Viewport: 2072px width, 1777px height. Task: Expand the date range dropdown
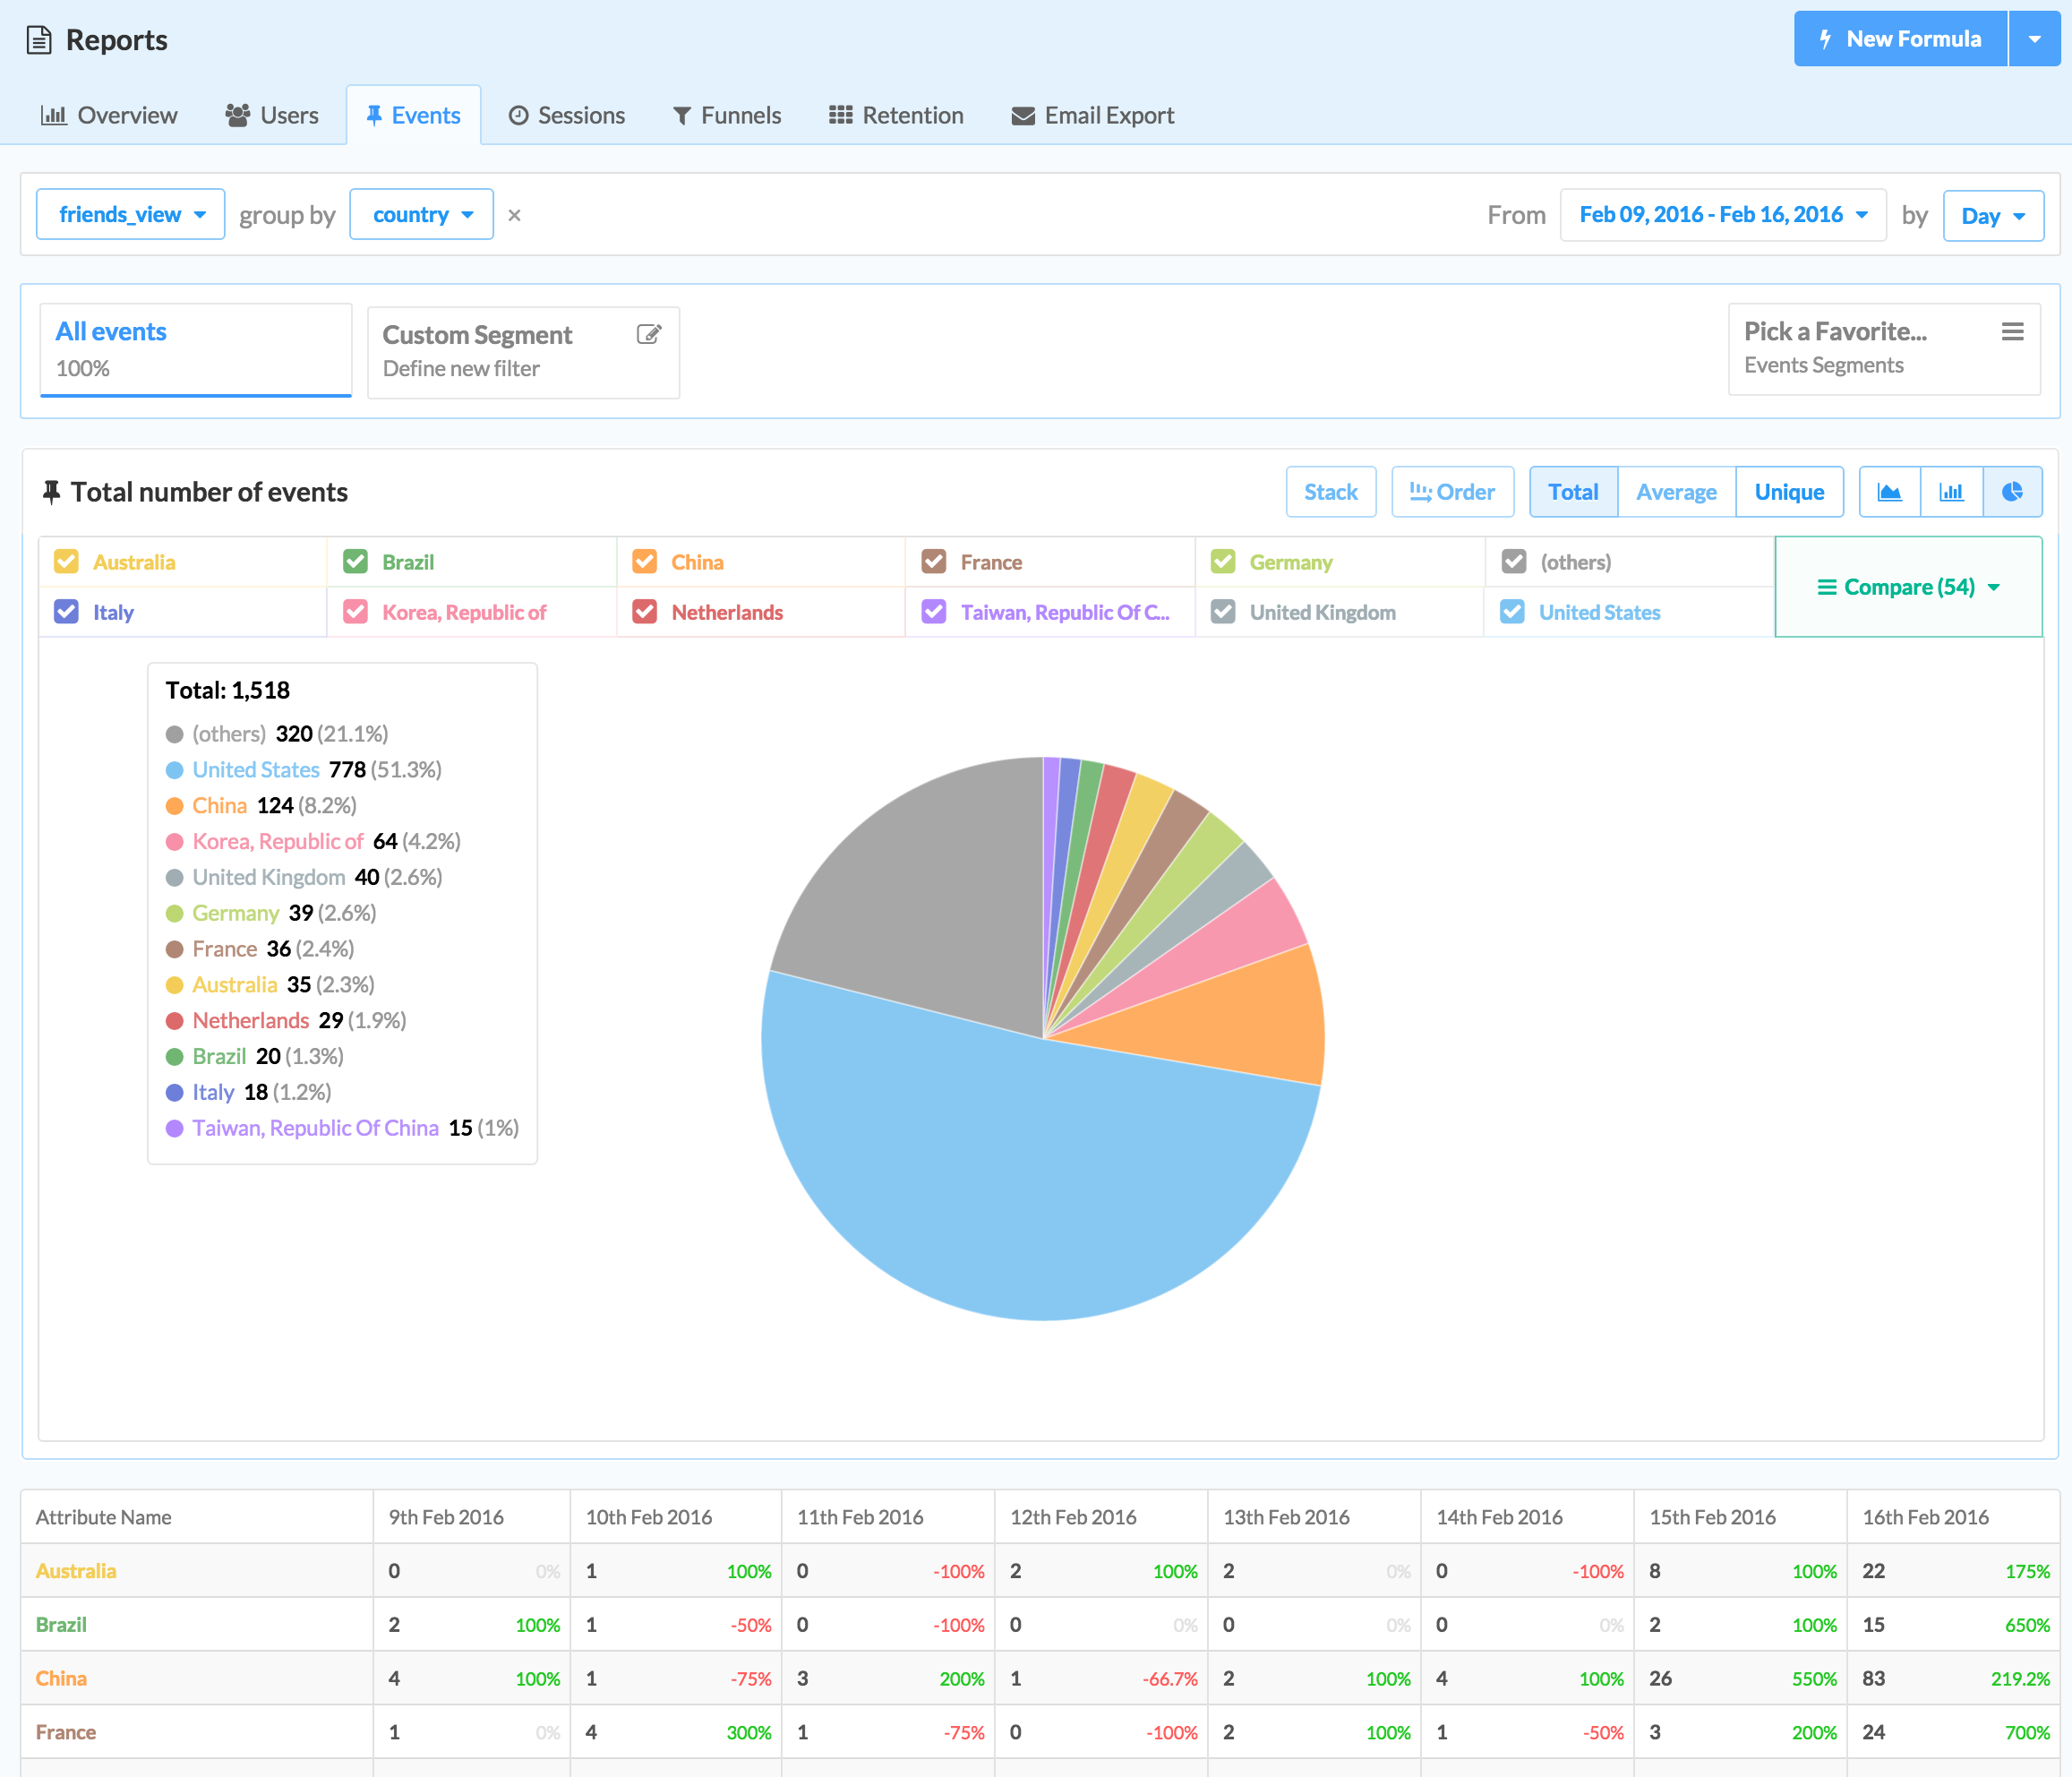click(1722, 215)
